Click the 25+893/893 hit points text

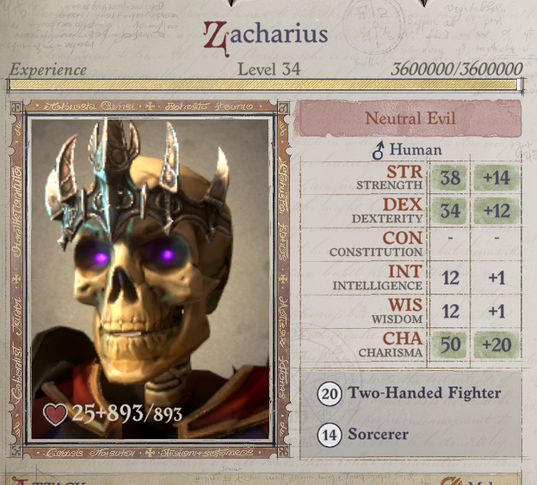click(x=127, y=413)
